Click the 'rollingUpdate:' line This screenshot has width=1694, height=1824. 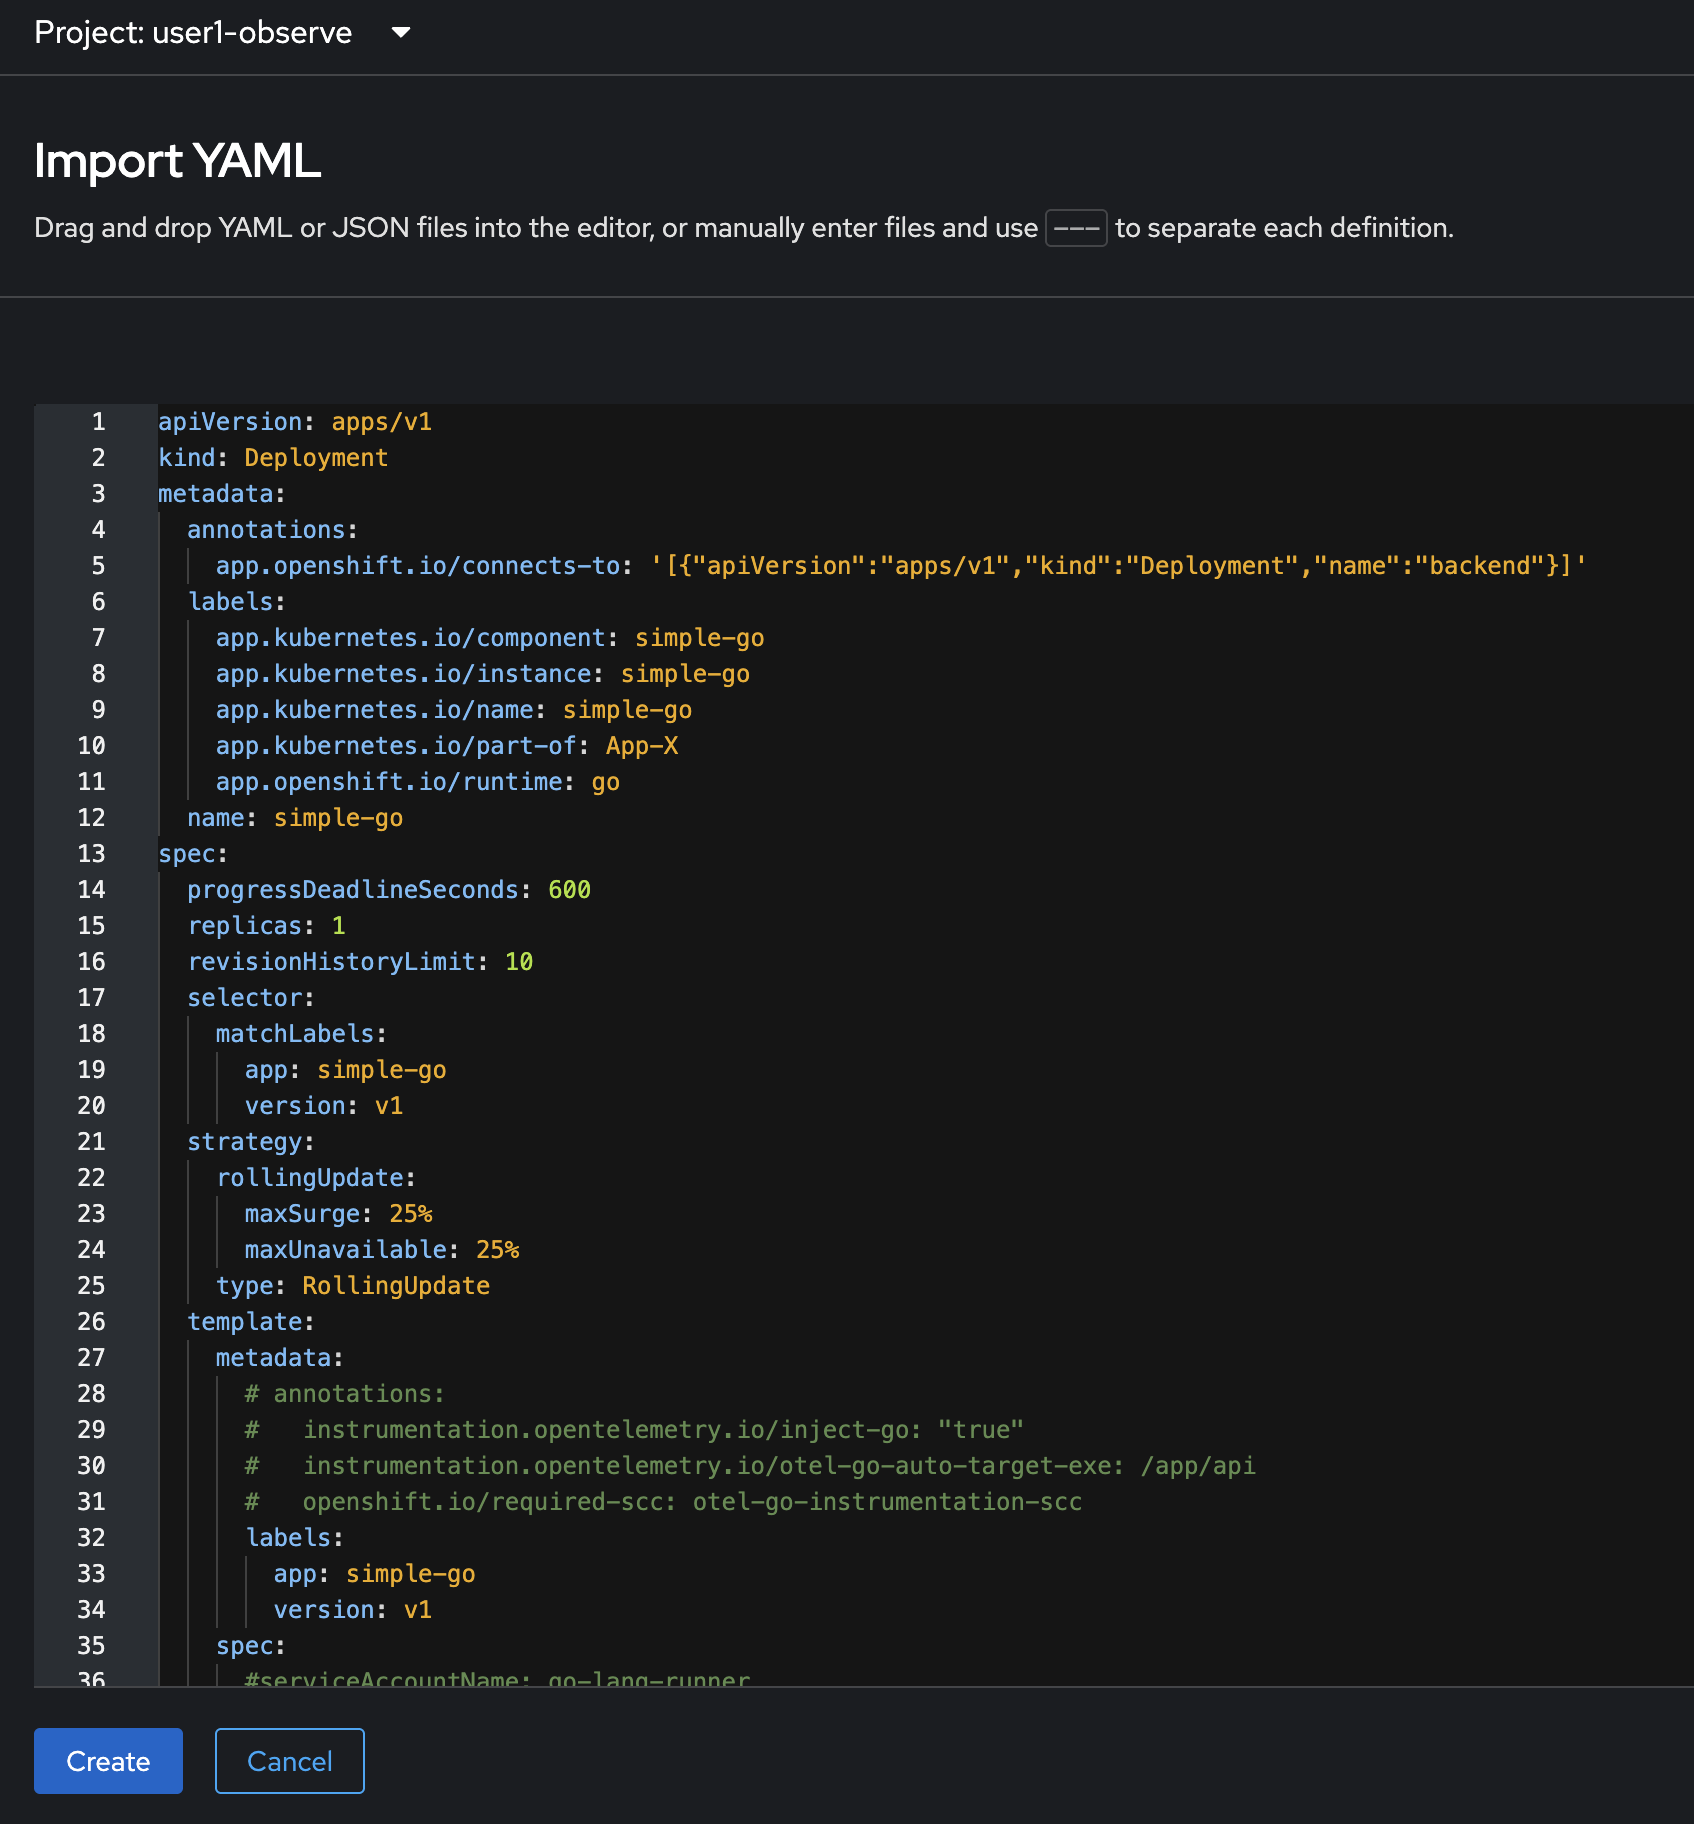(316, 1178)
